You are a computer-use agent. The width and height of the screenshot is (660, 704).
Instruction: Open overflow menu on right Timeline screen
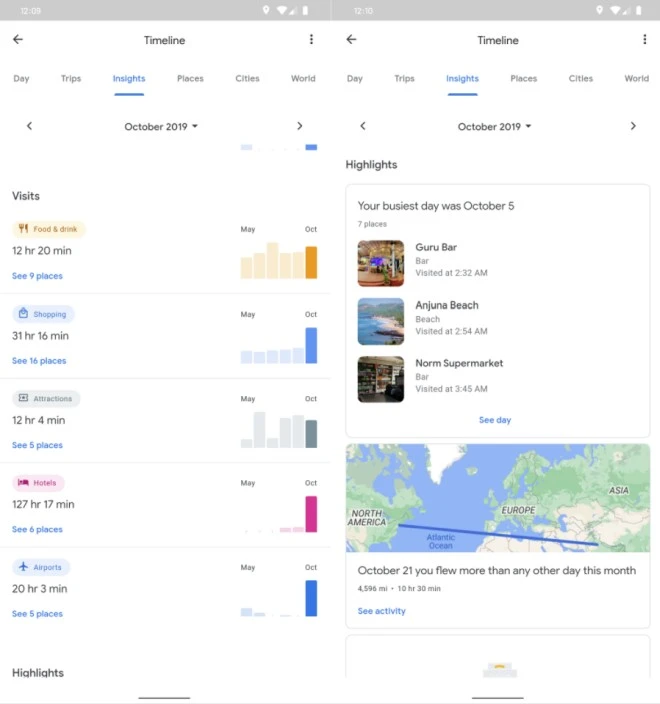click(x=645, y=40)
